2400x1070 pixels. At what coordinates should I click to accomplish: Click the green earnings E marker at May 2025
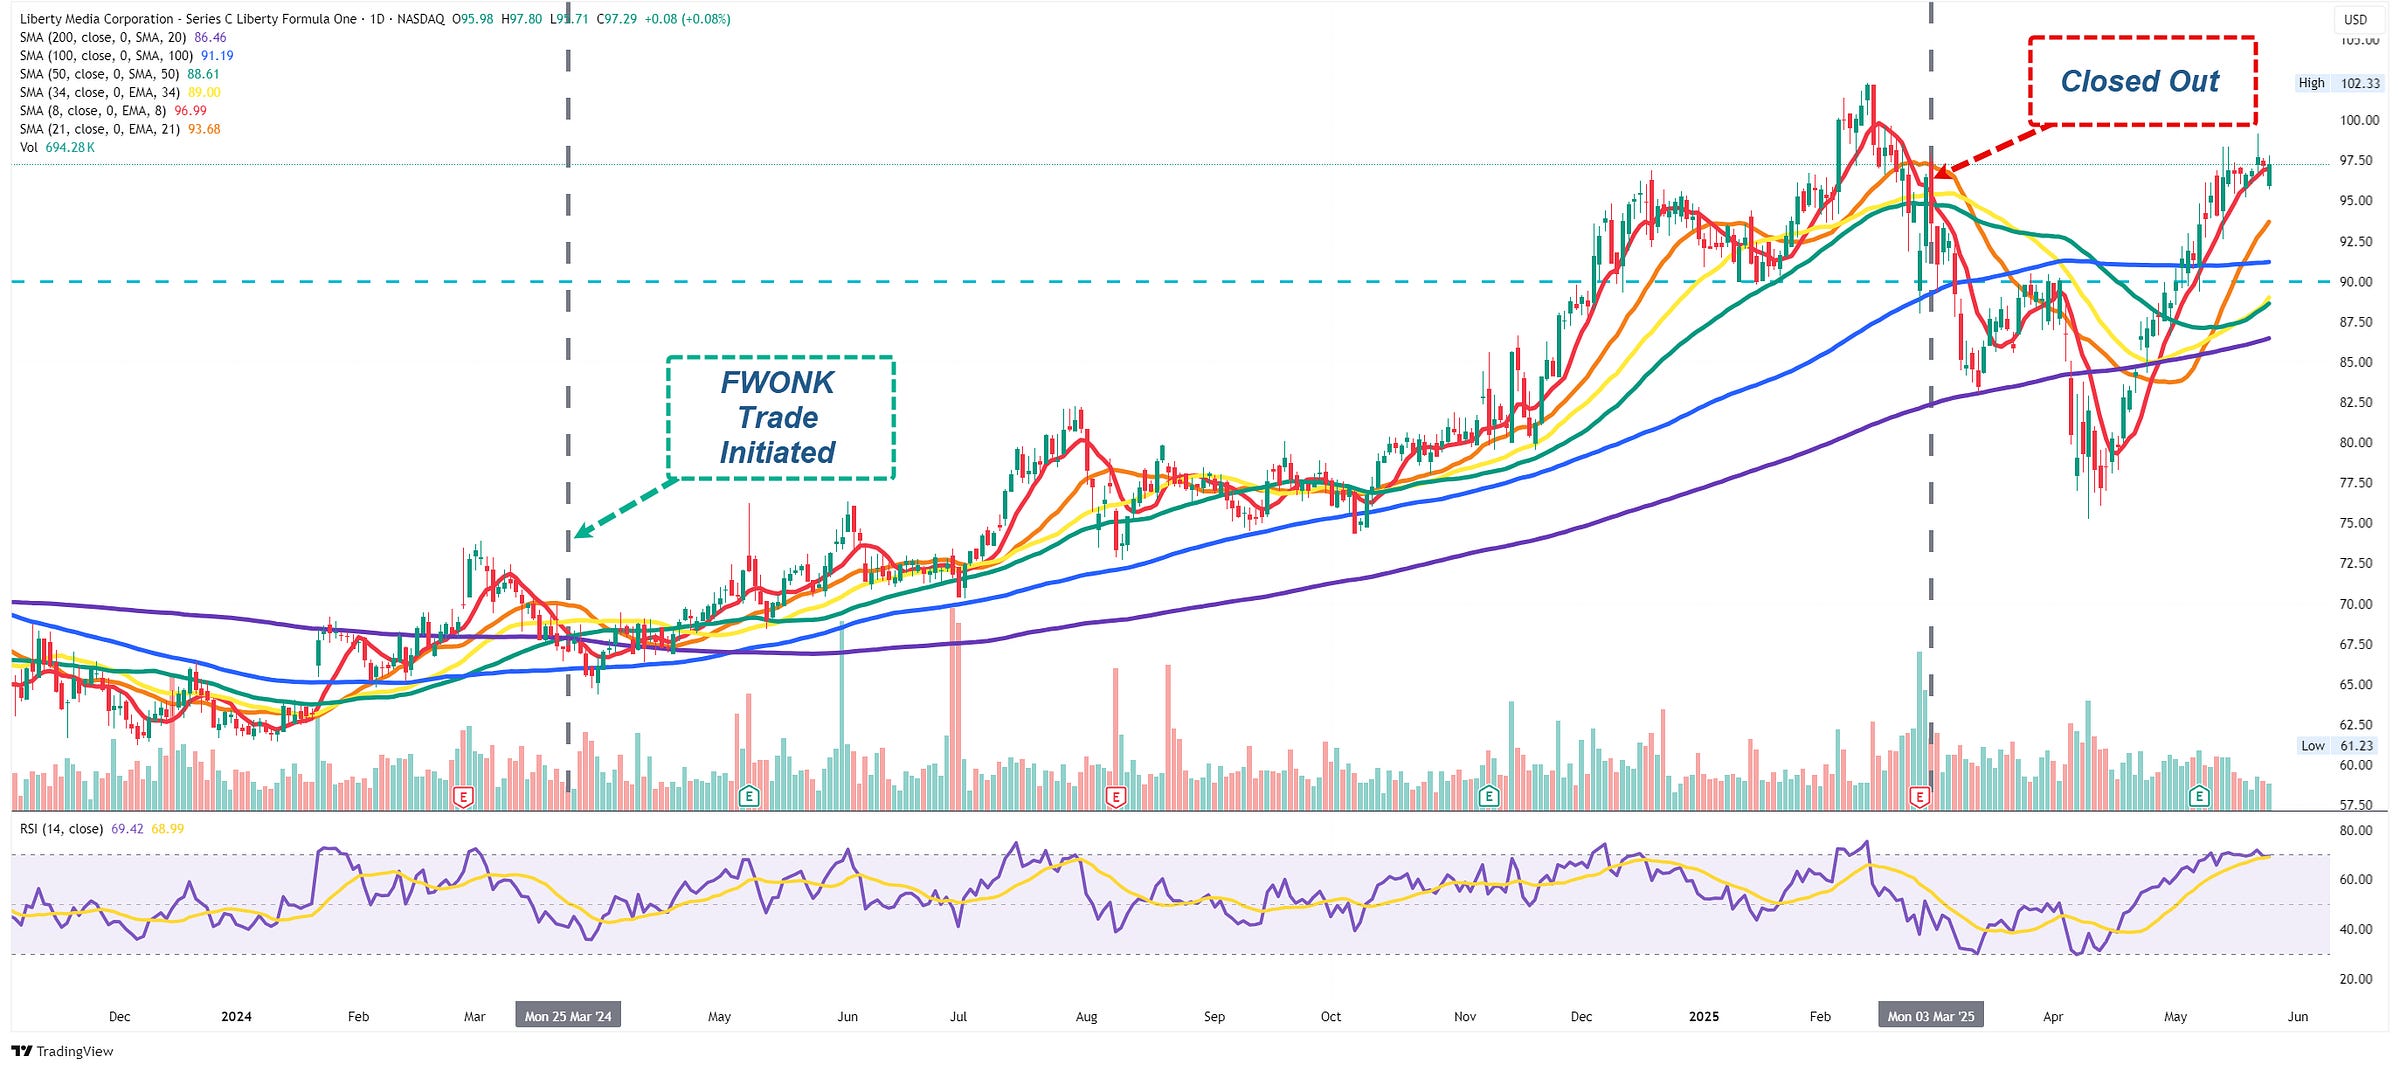tap(2199, 797)
